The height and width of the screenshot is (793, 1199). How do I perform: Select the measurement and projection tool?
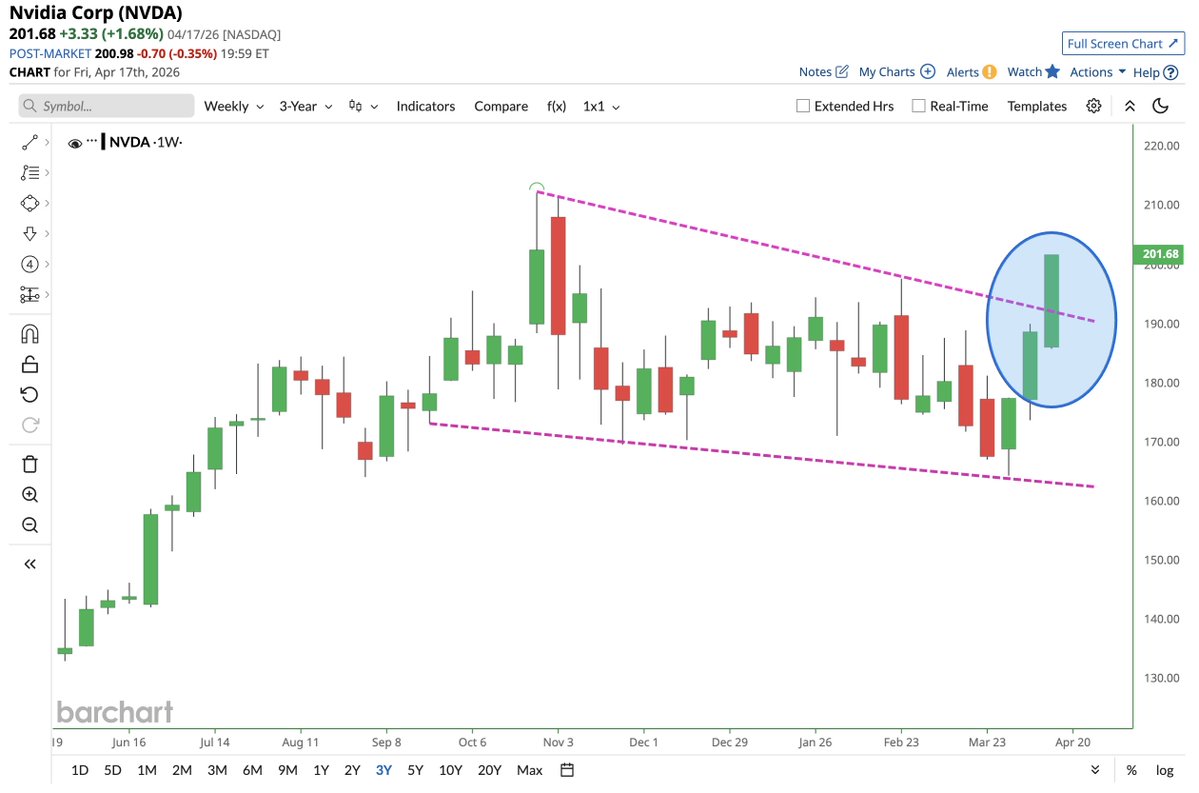coord(30,294)
